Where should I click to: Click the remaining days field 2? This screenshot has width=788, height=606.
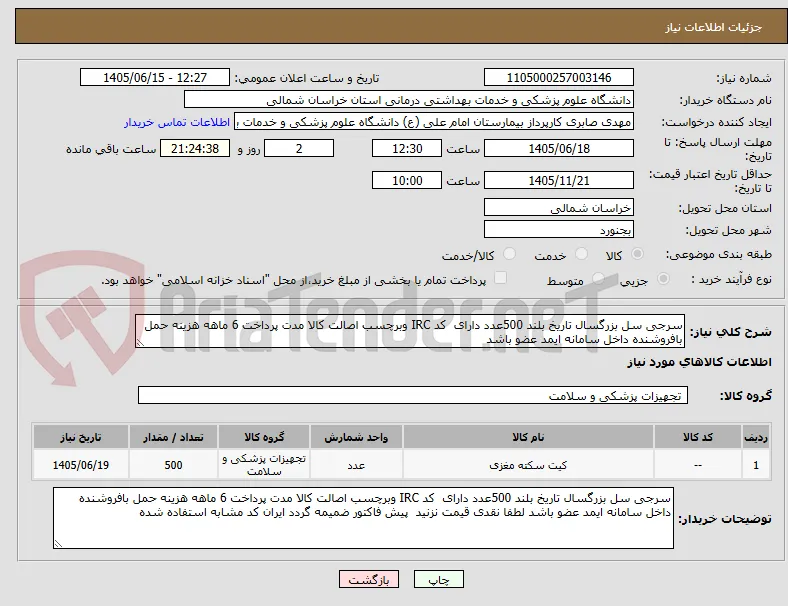tap(299, 148)
